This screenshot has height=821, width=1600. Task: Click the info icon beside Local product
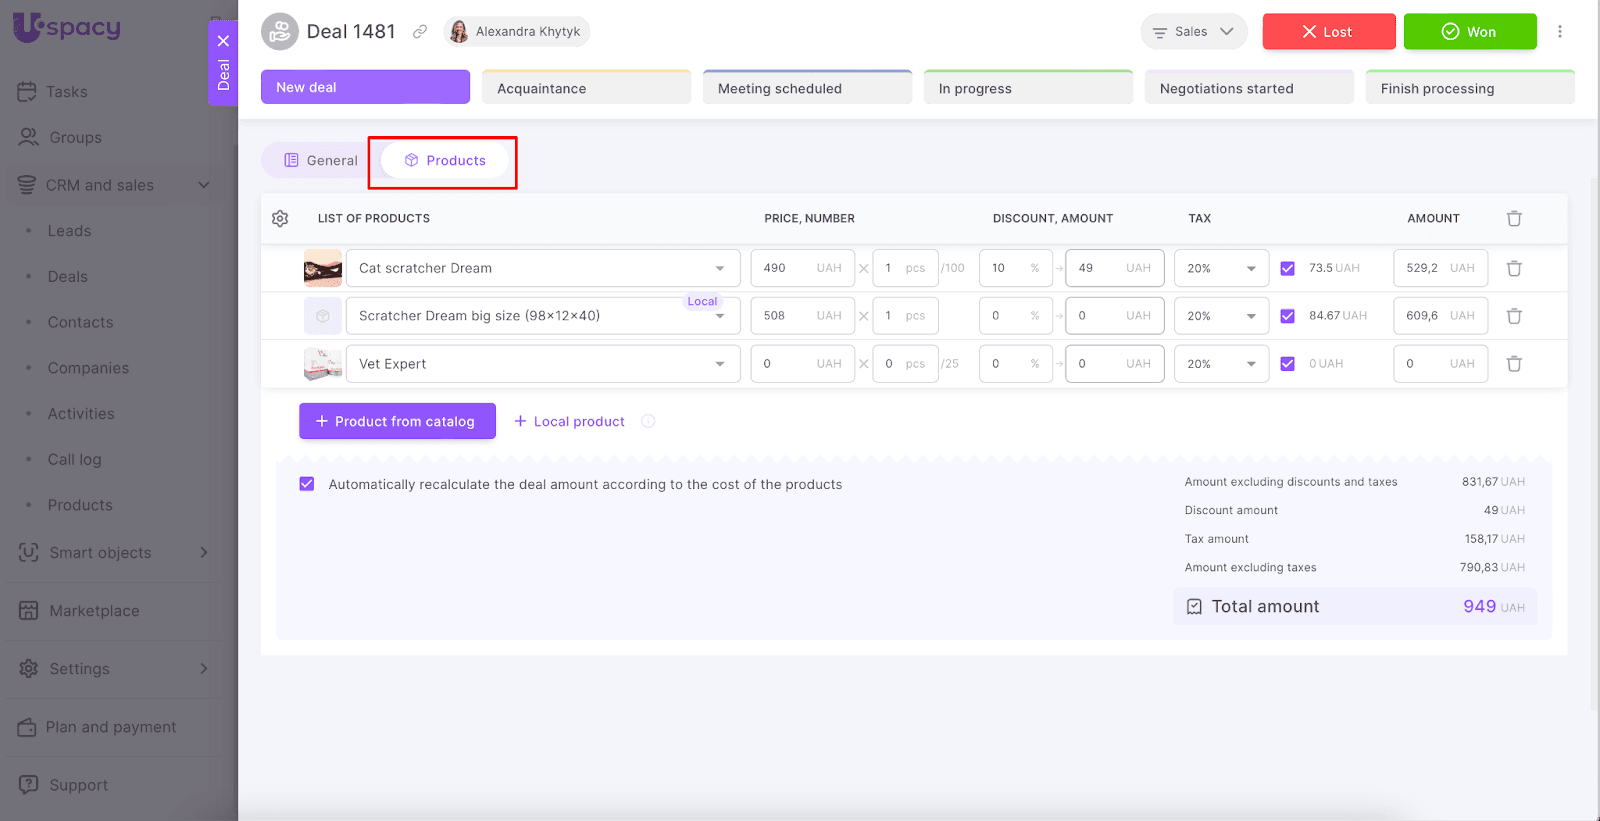(x=648, y=421)
